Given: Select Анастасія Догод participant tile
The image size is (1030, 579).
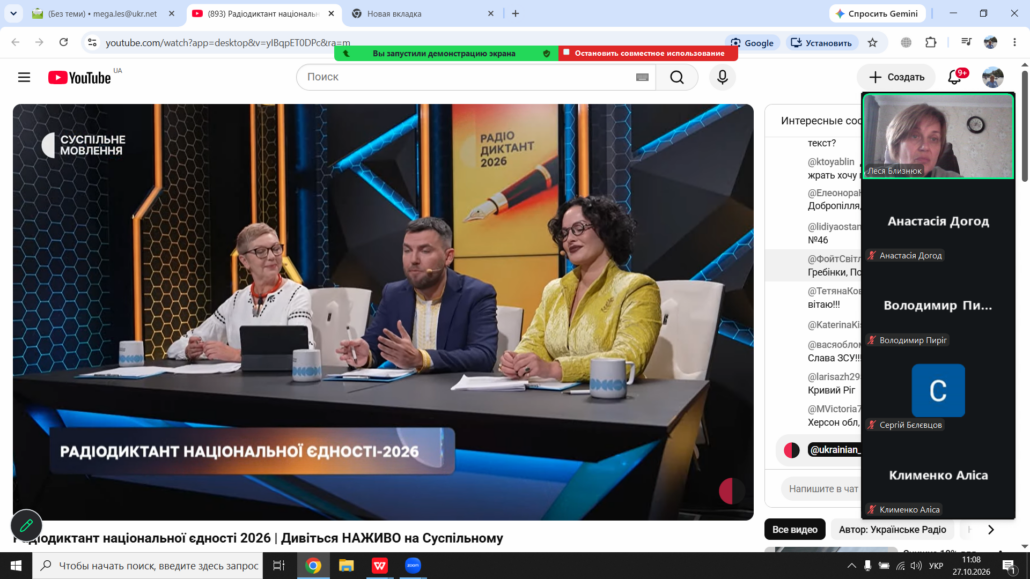Looking at the screenshot, I should [938, 221].
